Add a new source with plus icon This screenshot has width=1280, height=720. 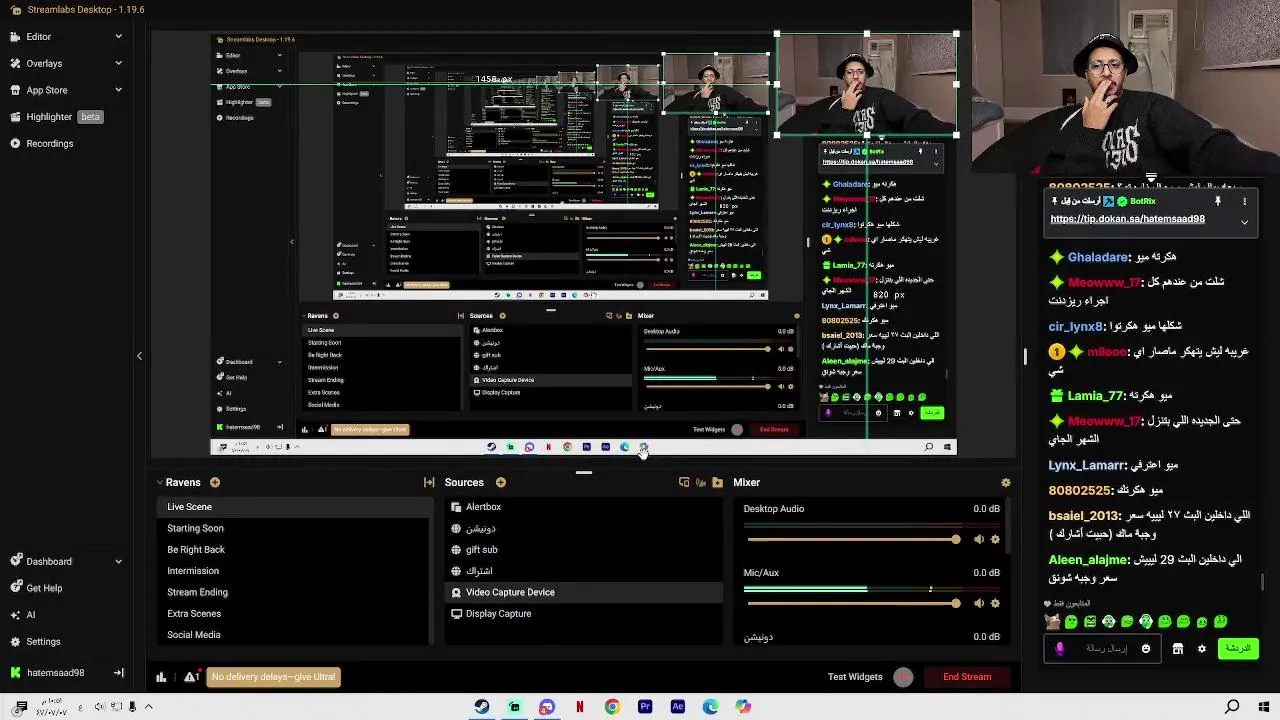pos(501,483)
